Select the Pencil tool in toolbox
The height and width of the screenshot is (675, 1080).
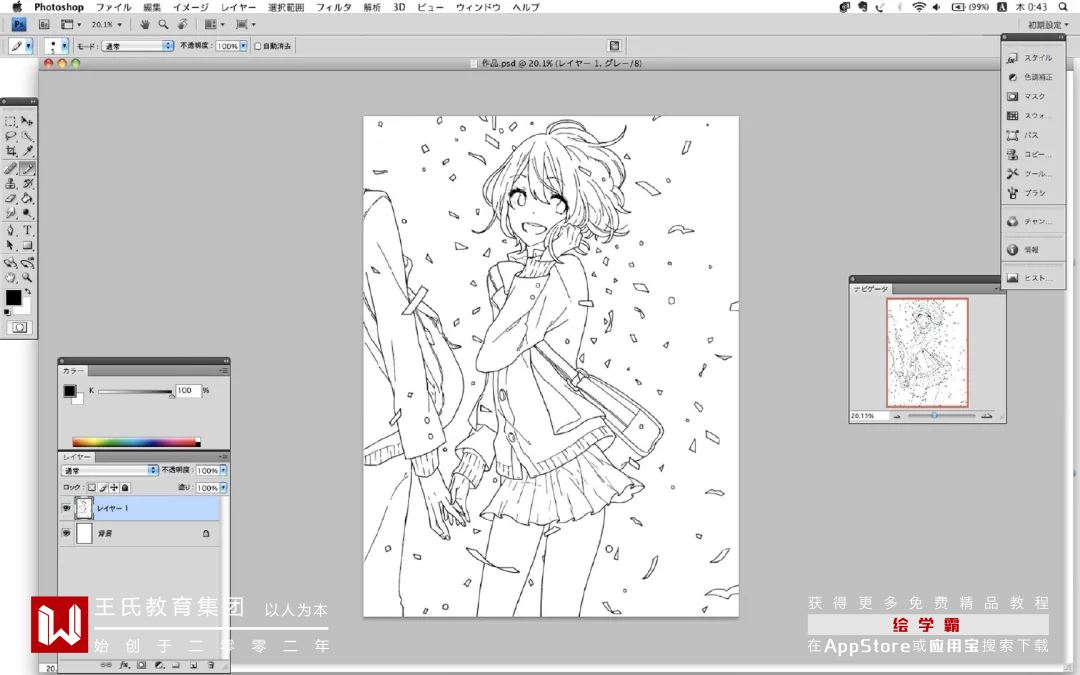tap(27, 169)
